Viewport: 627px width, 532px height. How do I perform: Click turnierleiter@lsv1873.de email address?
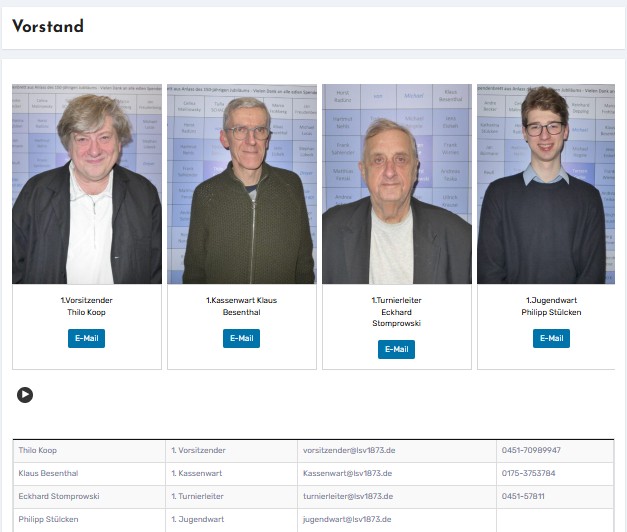(x=349, y=496)
